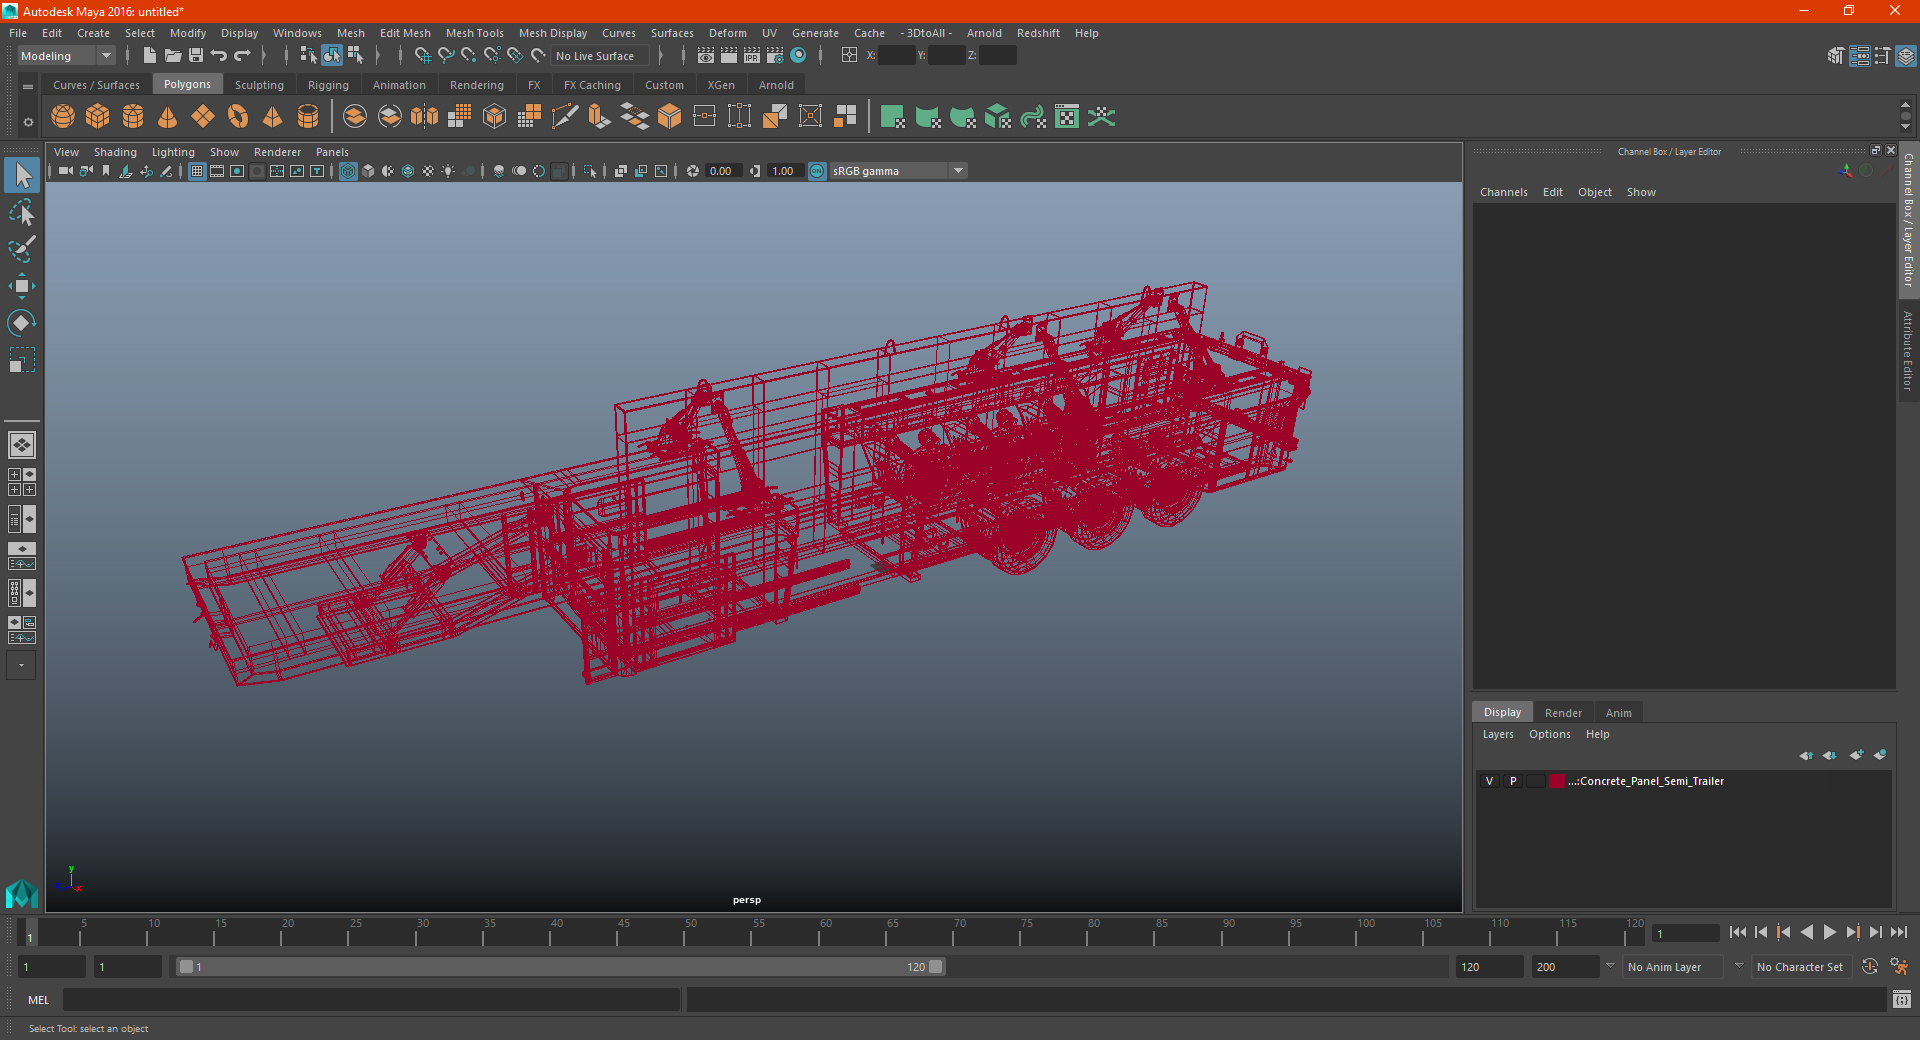Click the IPR render icon
1920x1040 pixels.
pyautogui.click(x=752, y=56)
